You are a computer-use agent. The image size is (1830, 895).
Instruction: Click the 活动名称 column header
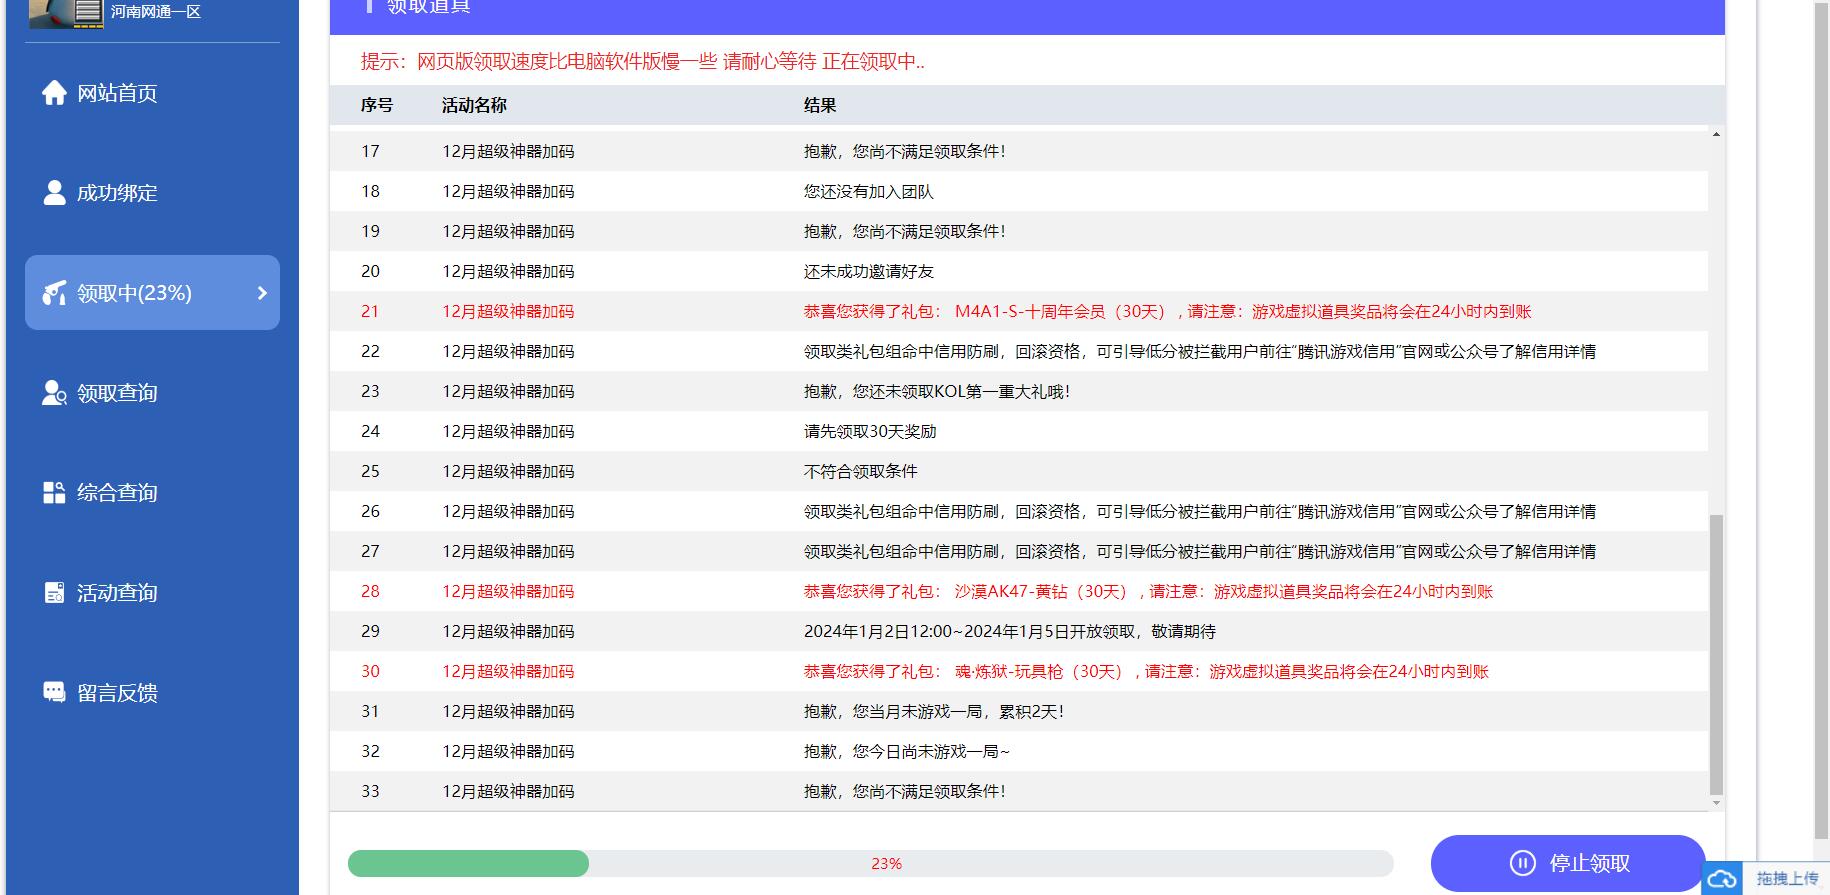pyautogui.click(x=474, y=105)
